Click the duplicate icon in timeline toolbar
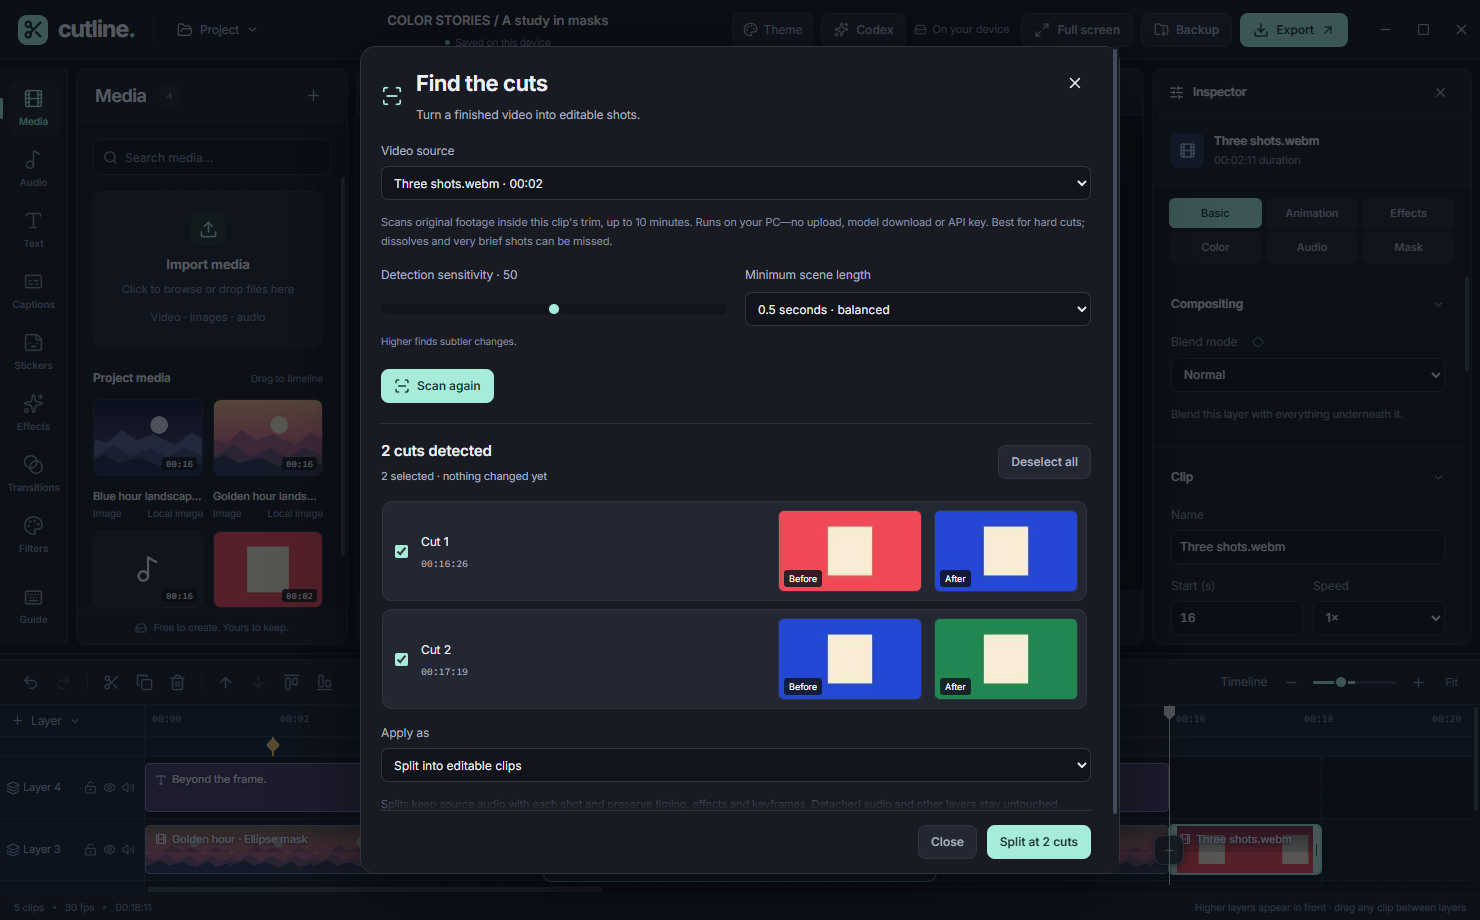The width and height of the screenshot is (1480, 920). click(x=144, y=682)
